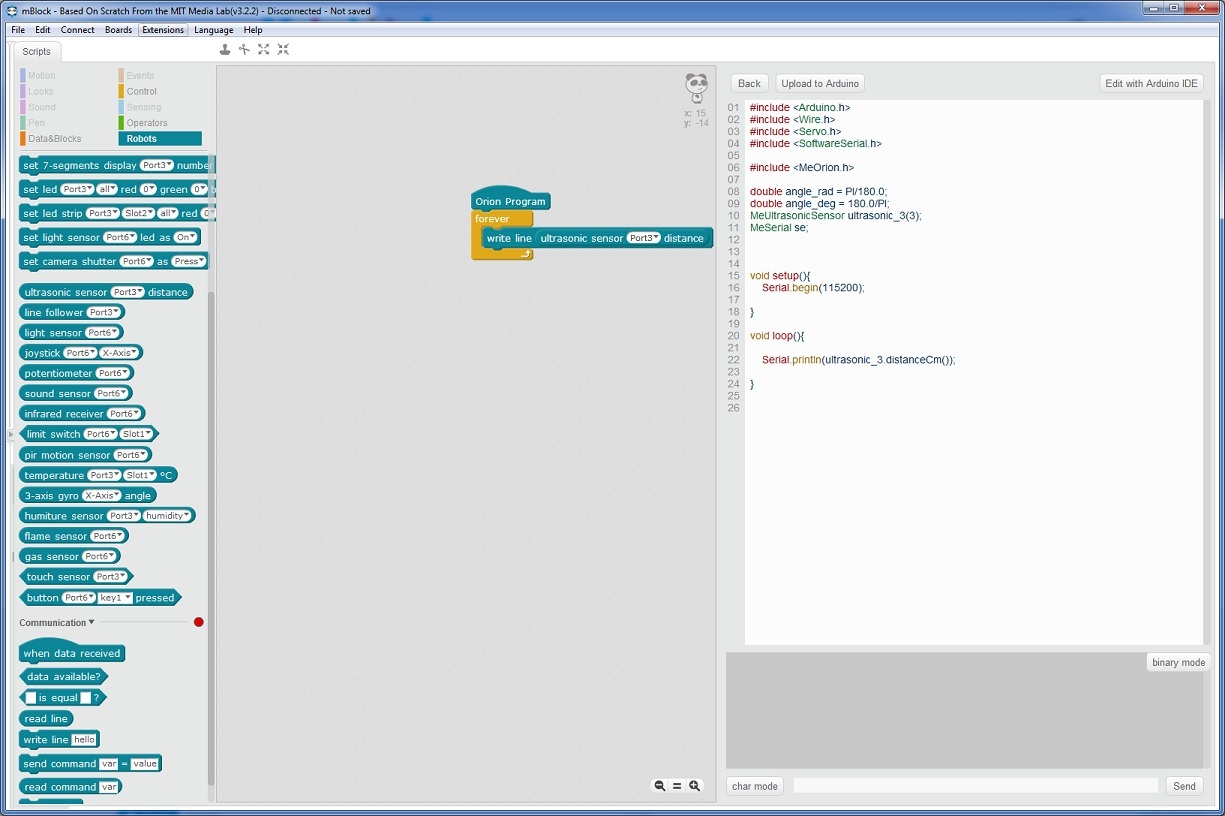This screenshot has width=1225, height=816.
Task: Click the write line block in script
Action: click(x=509, y=238)
